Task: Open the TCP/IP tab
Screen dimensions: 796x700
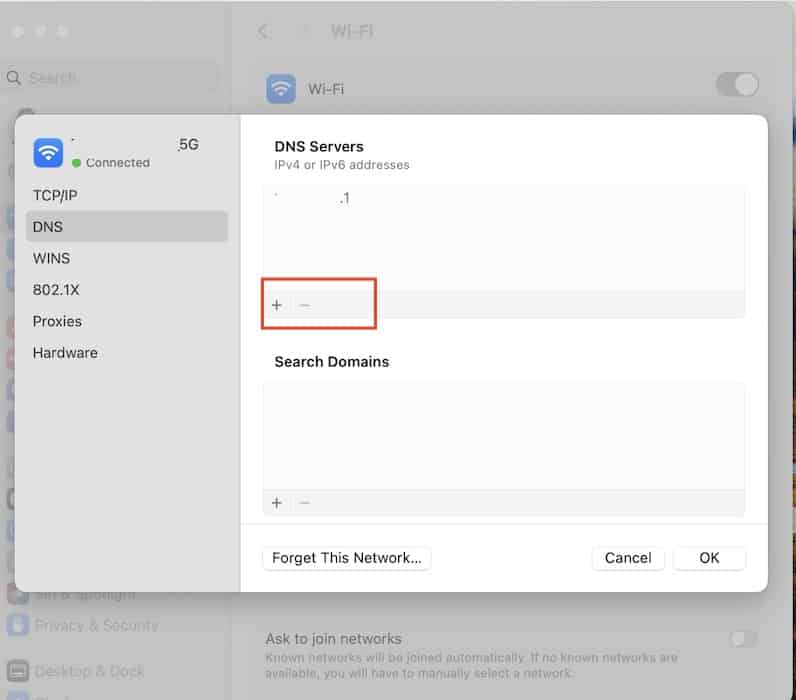Action: coord(55,195)
